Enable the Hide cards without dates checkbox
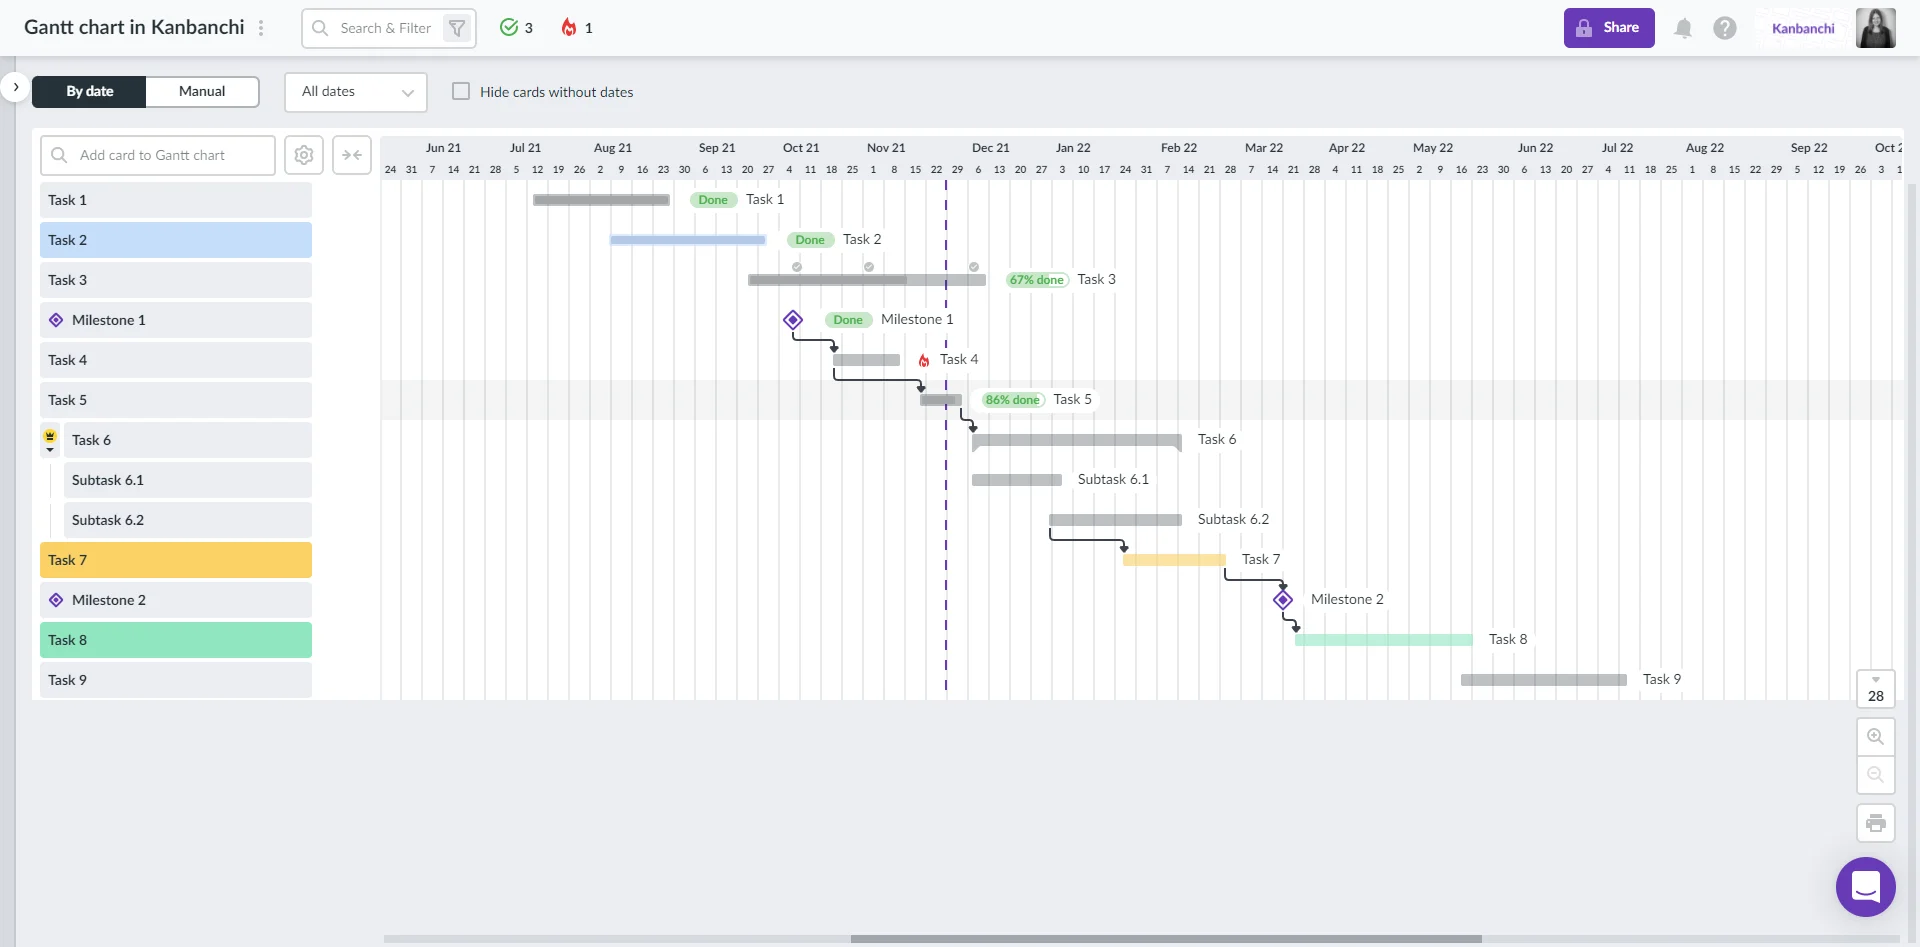The image size is (1920, 947). (x=461, y=91)
